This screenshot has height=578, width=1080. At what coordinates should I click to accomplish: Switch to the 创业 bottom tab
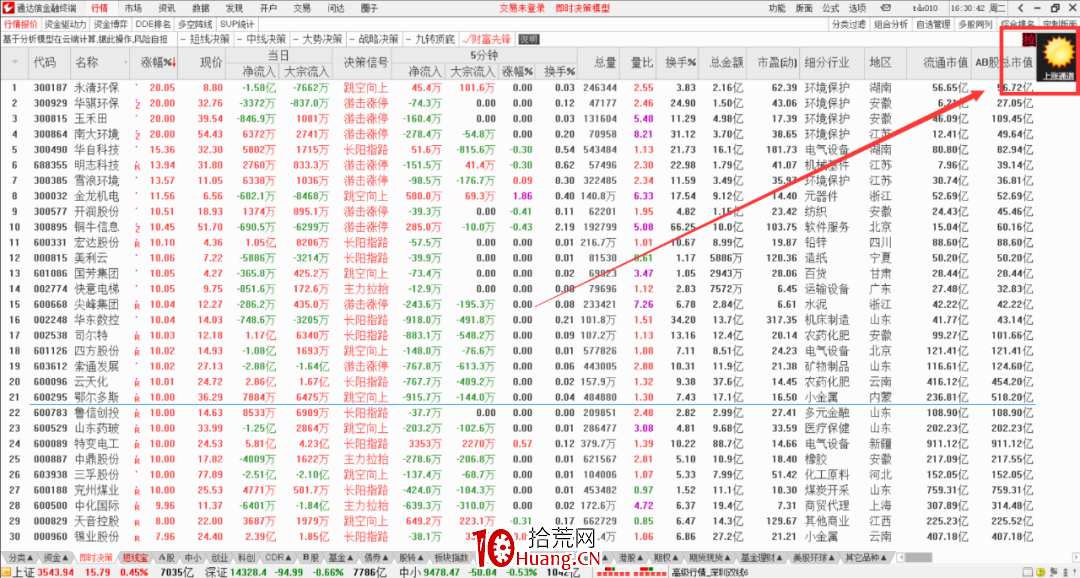tap(220, 557)
